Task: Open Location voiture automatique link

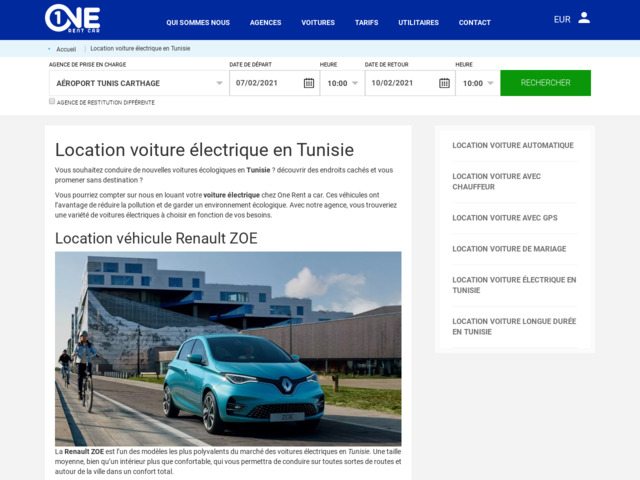Action: click(513, 145)
